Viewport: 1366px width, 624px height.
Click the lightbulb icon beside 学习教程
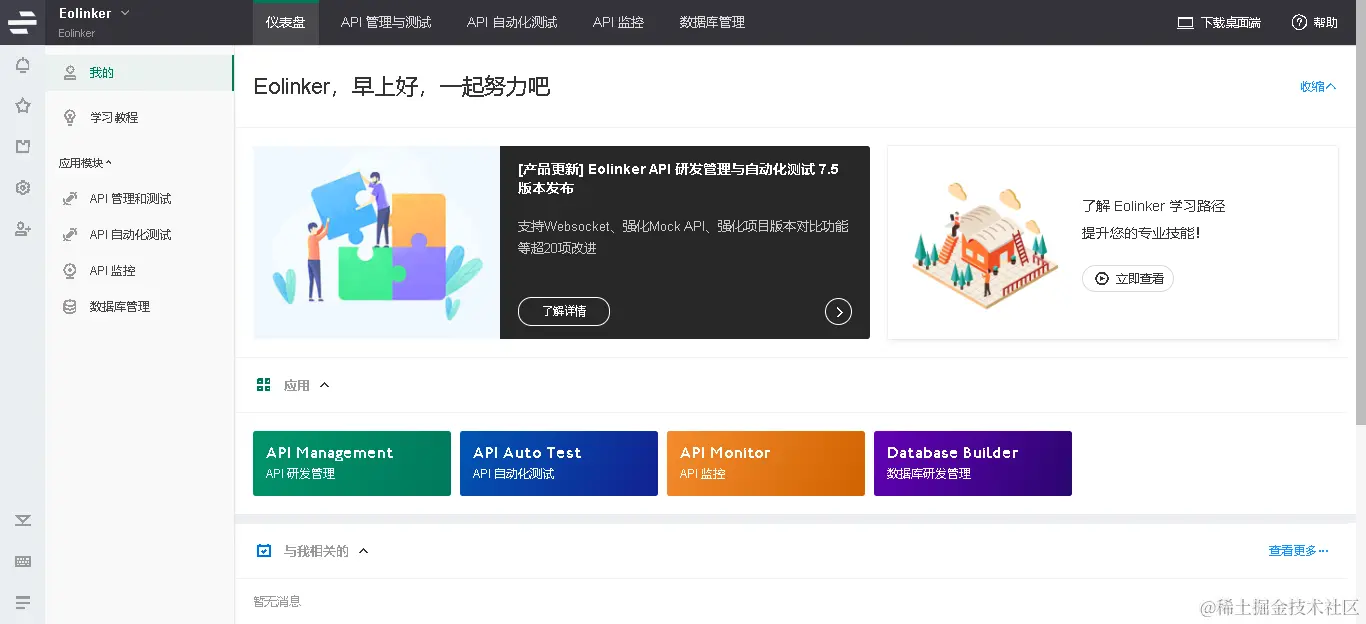70,117
